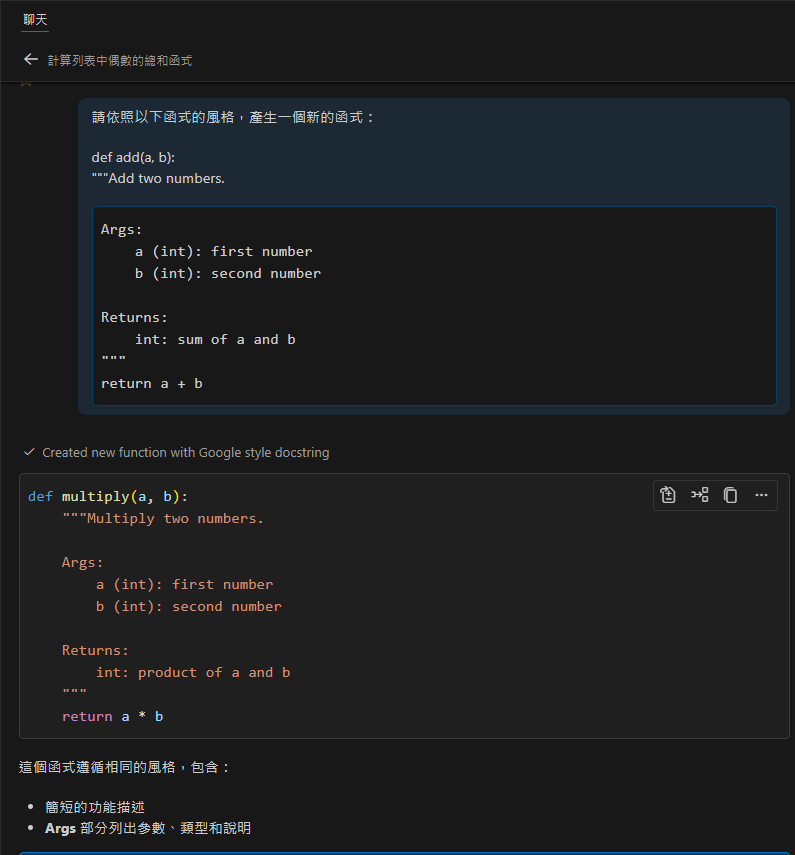The width and height of the screenshot is (795, 855).
Task: Click the back arrow beside the chat title
Action: (30, 60)
